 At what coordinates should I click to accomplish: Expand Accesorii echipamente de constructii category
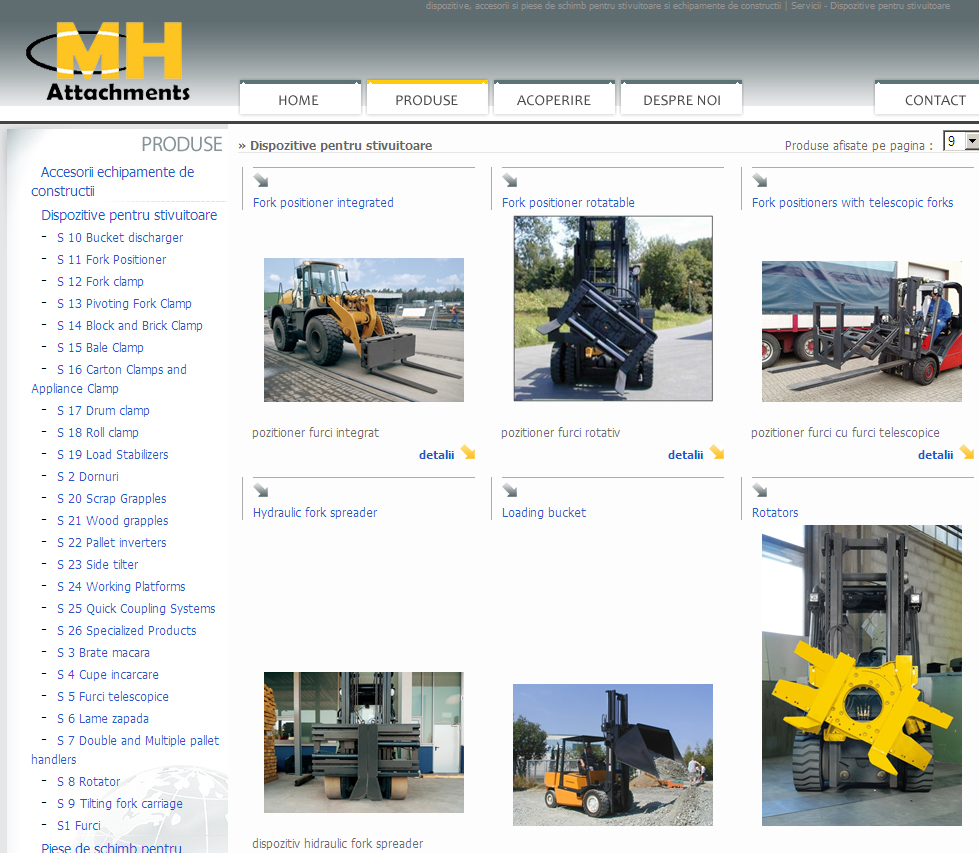click(112, 181)
